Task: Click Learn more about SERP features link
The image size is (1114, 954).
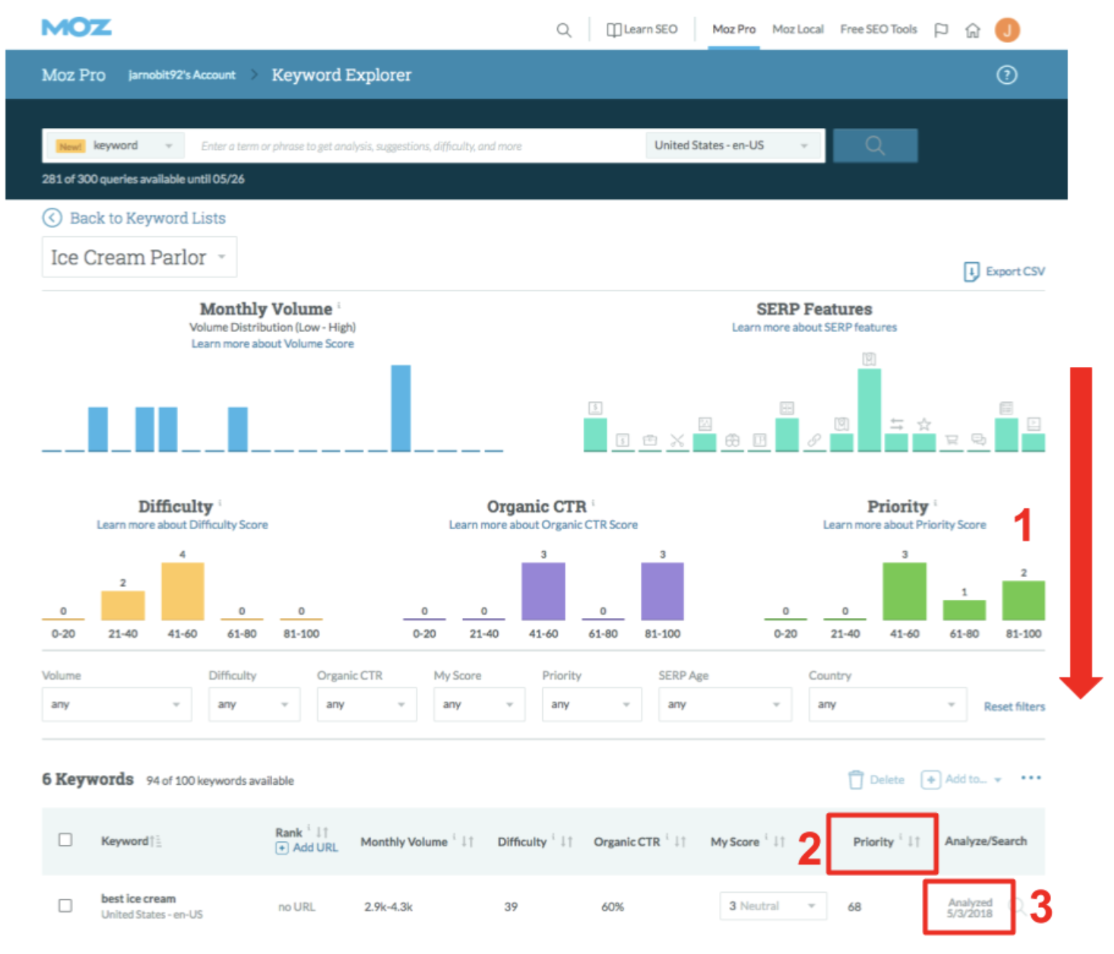Action: pyautogui.click(x=814, y=328)
